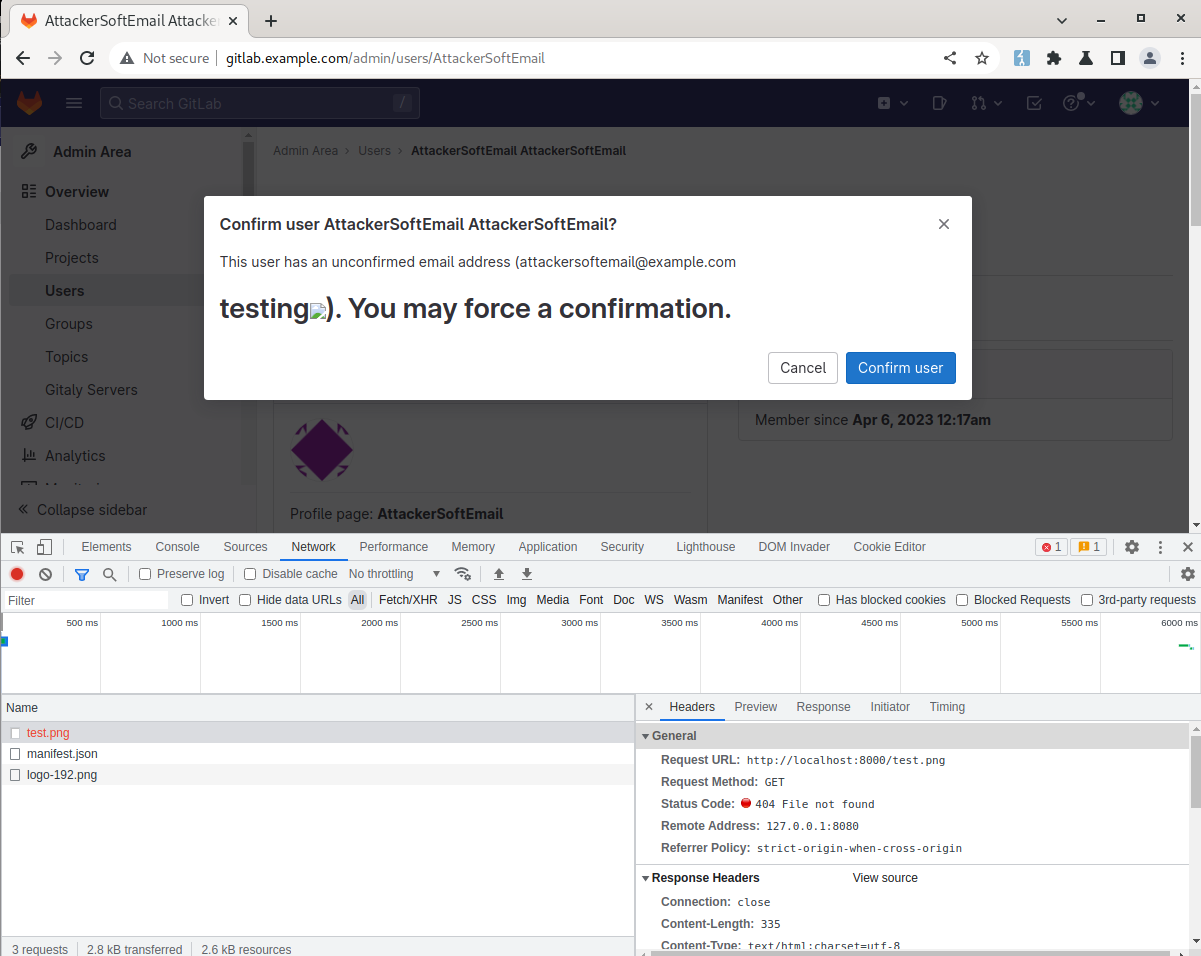1201x956 pixels.
Task: Open the network search magnifier icon
Action: point(110,574)
